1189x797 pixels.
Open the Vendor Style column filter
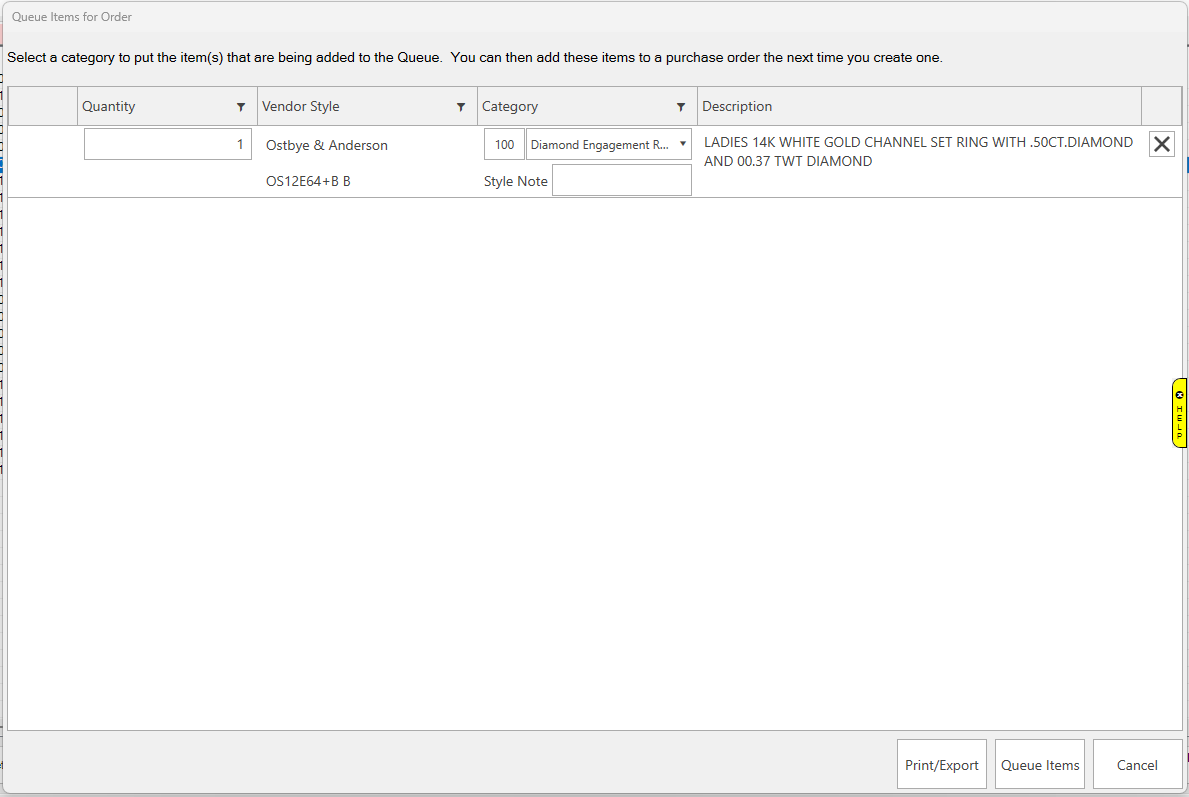(461, 107)
